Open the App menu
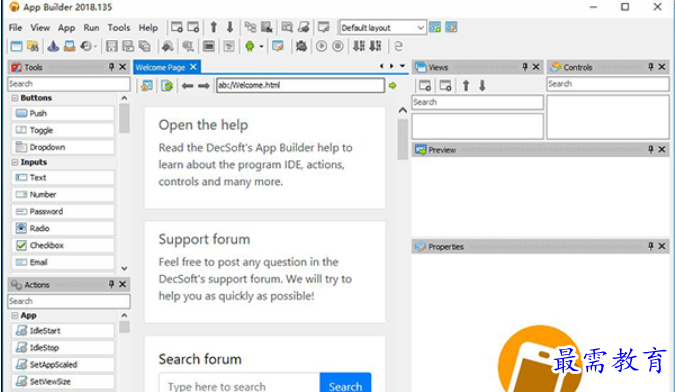This screenshot has height=392, width=675. [66, 28]
